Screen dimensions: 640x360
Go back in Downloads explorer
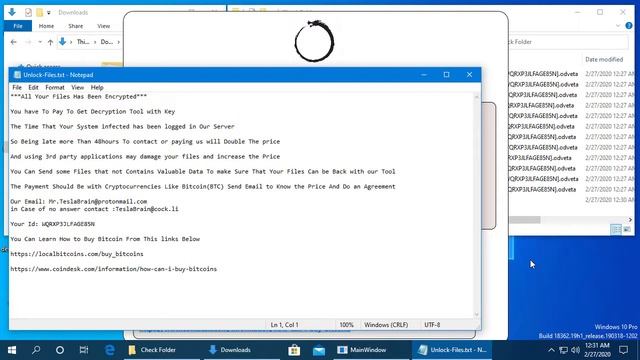coord(13,42)
